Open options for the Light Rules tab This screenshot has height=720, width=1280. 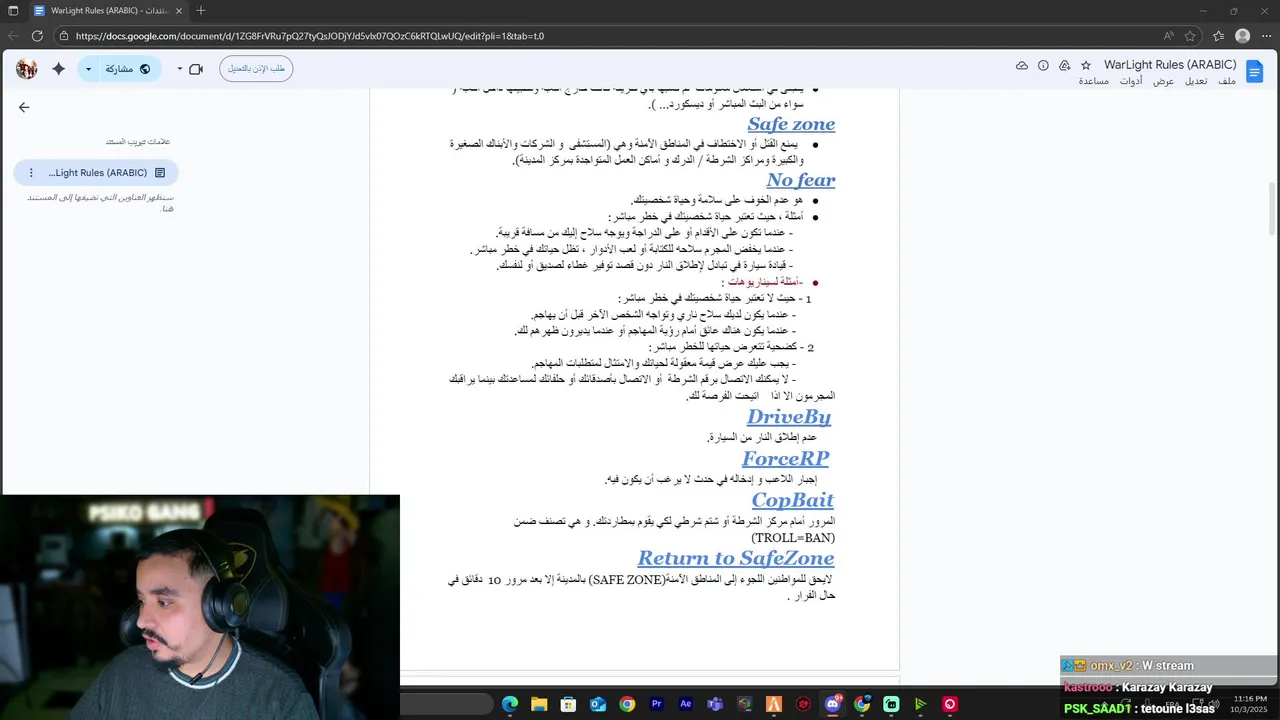[x=31, y=173]
